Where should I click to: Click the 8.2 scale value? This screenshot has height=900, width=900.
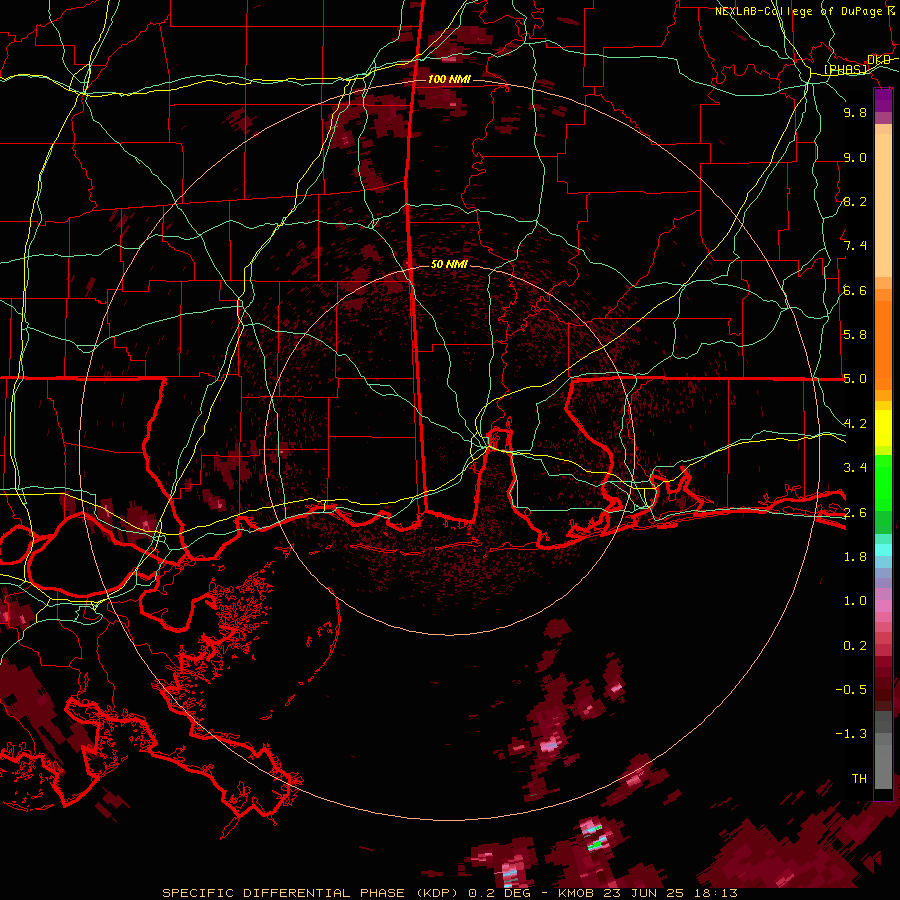pos(855,201)
